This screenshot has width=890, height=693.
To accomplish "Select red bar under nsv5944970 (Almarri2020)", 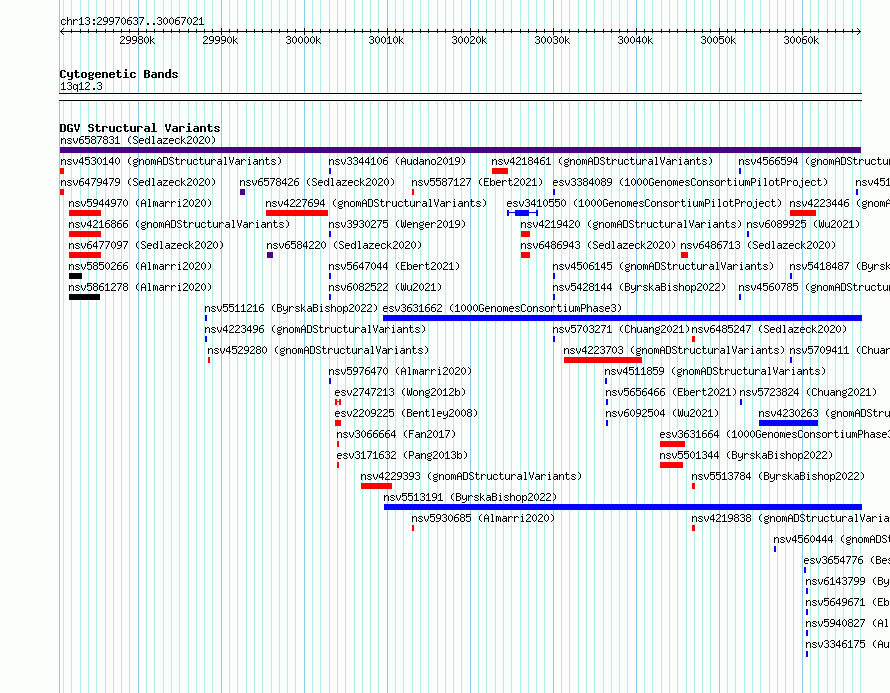I will (x=85, y=213).
